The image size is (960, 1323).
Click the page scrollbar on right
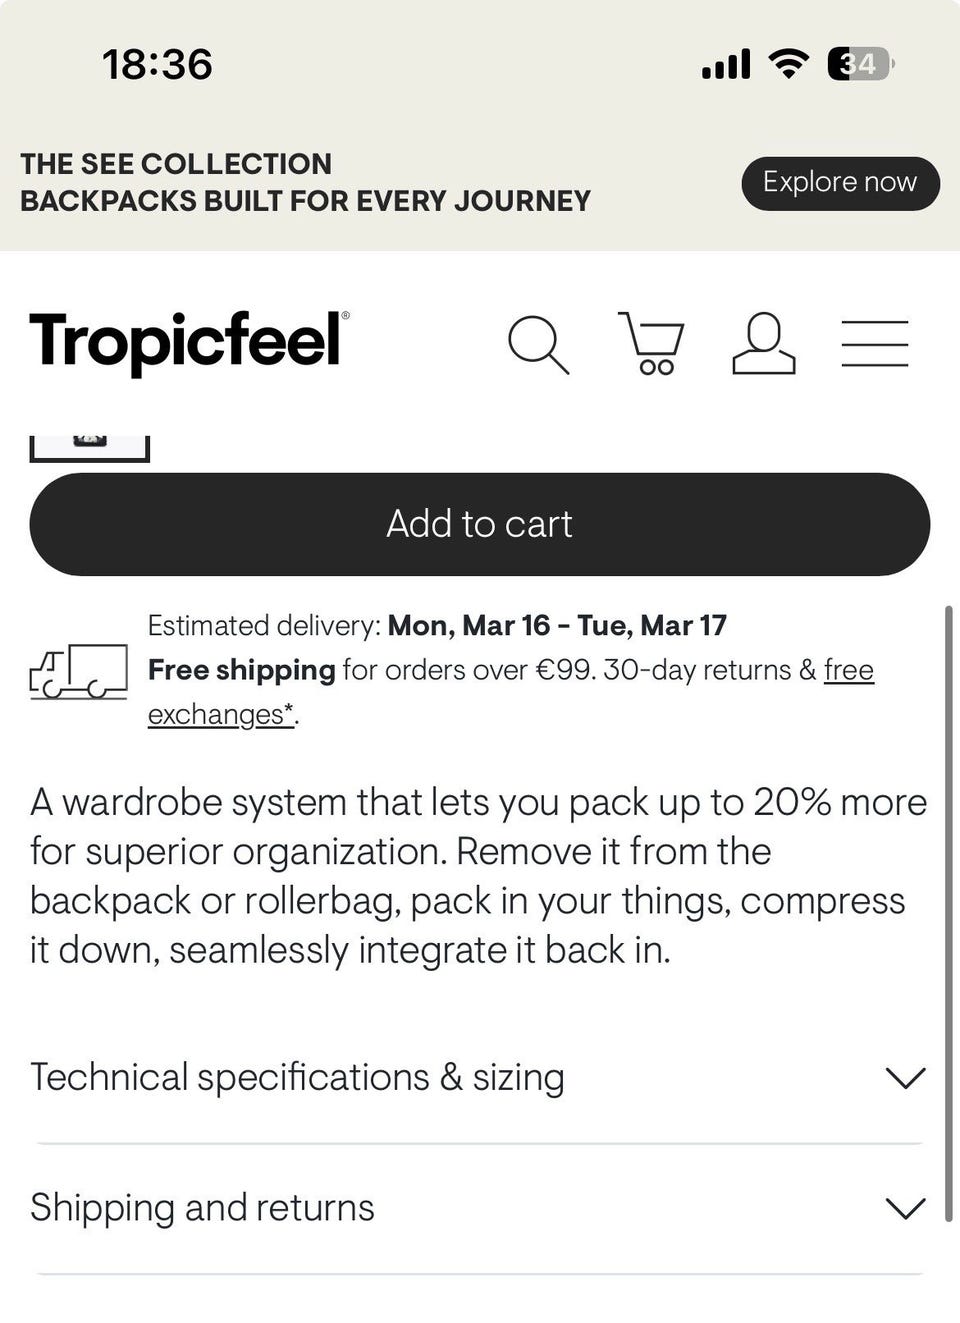coord(948,912)
